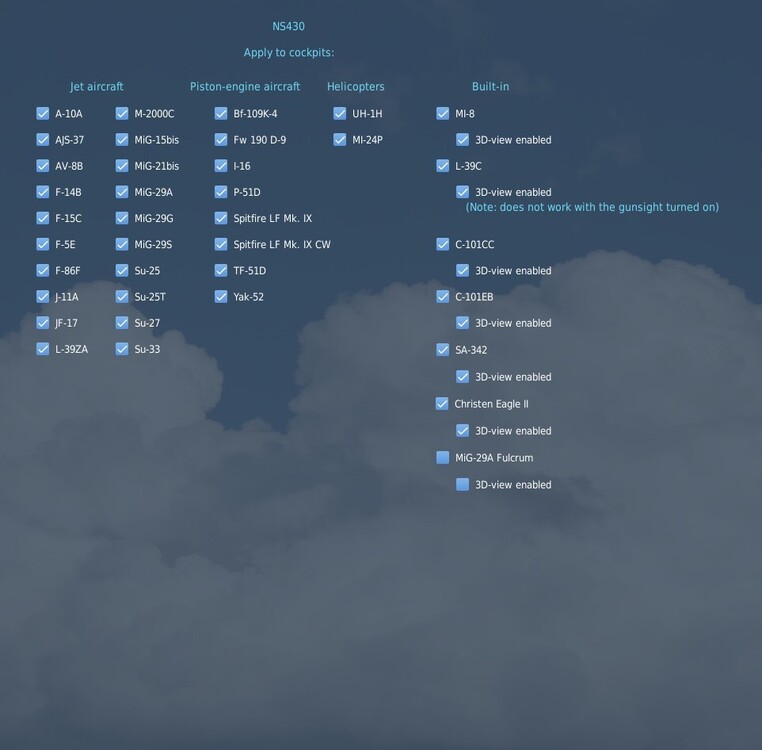Uncheck the P-51D checkbox
This screenshot has height=750, width=762.
point(221,192)
